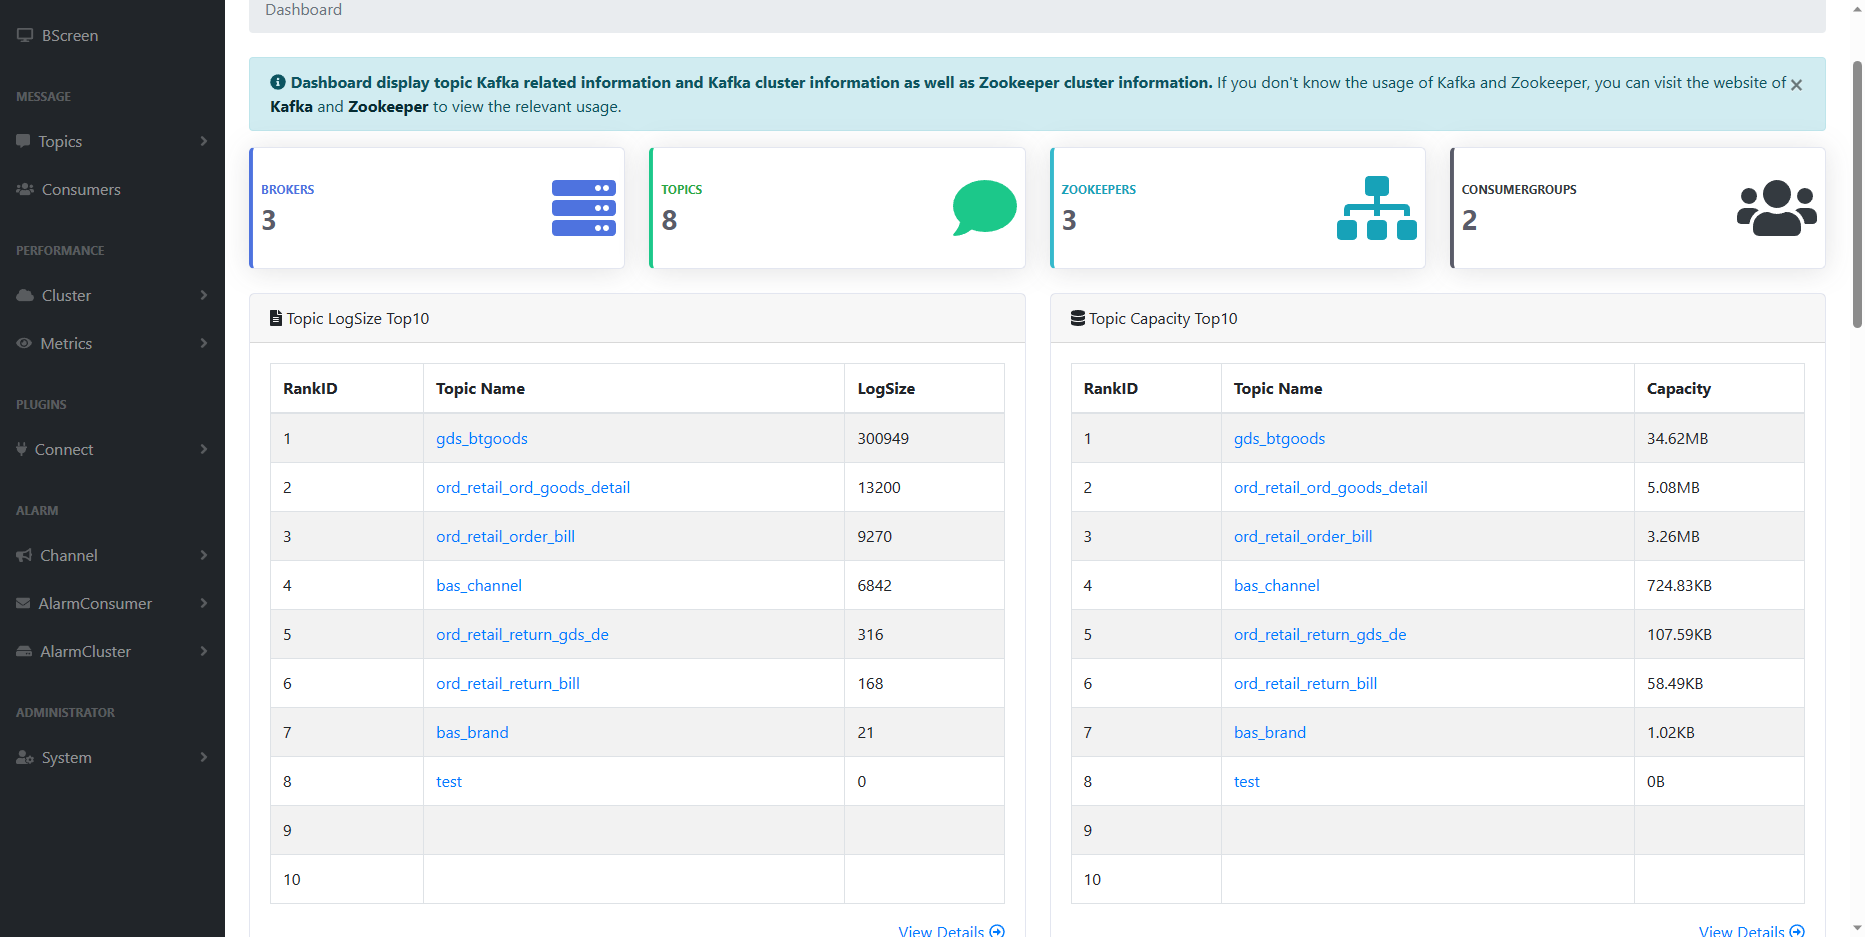Click arrow icon next to LogSize View Details
The width and height of the screenshot is (1865, 937).
click(x=997, y=931)
